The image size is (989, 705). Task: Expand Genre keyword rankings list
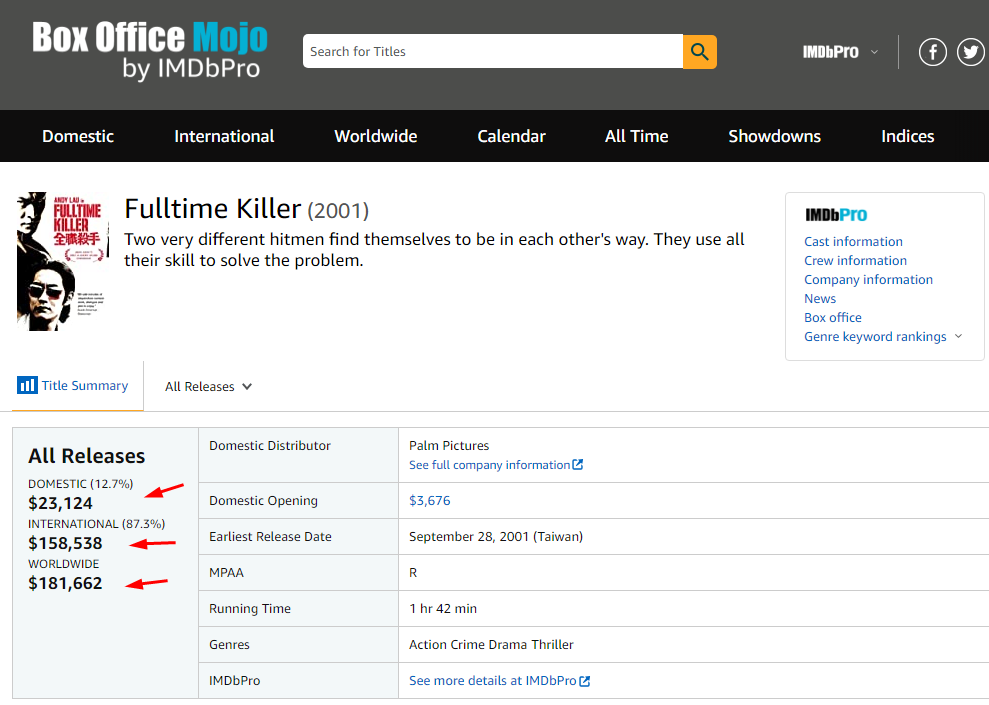click(x=883, y=337)
